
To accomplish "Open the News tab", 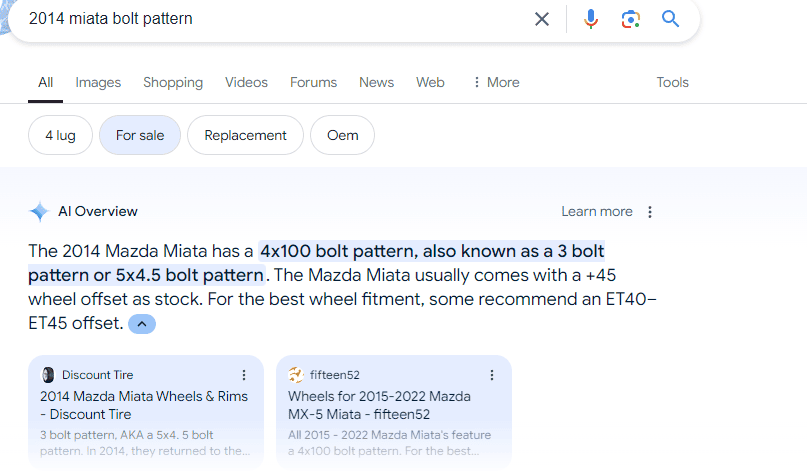I will pyautogui.click(x=376, y=82).
